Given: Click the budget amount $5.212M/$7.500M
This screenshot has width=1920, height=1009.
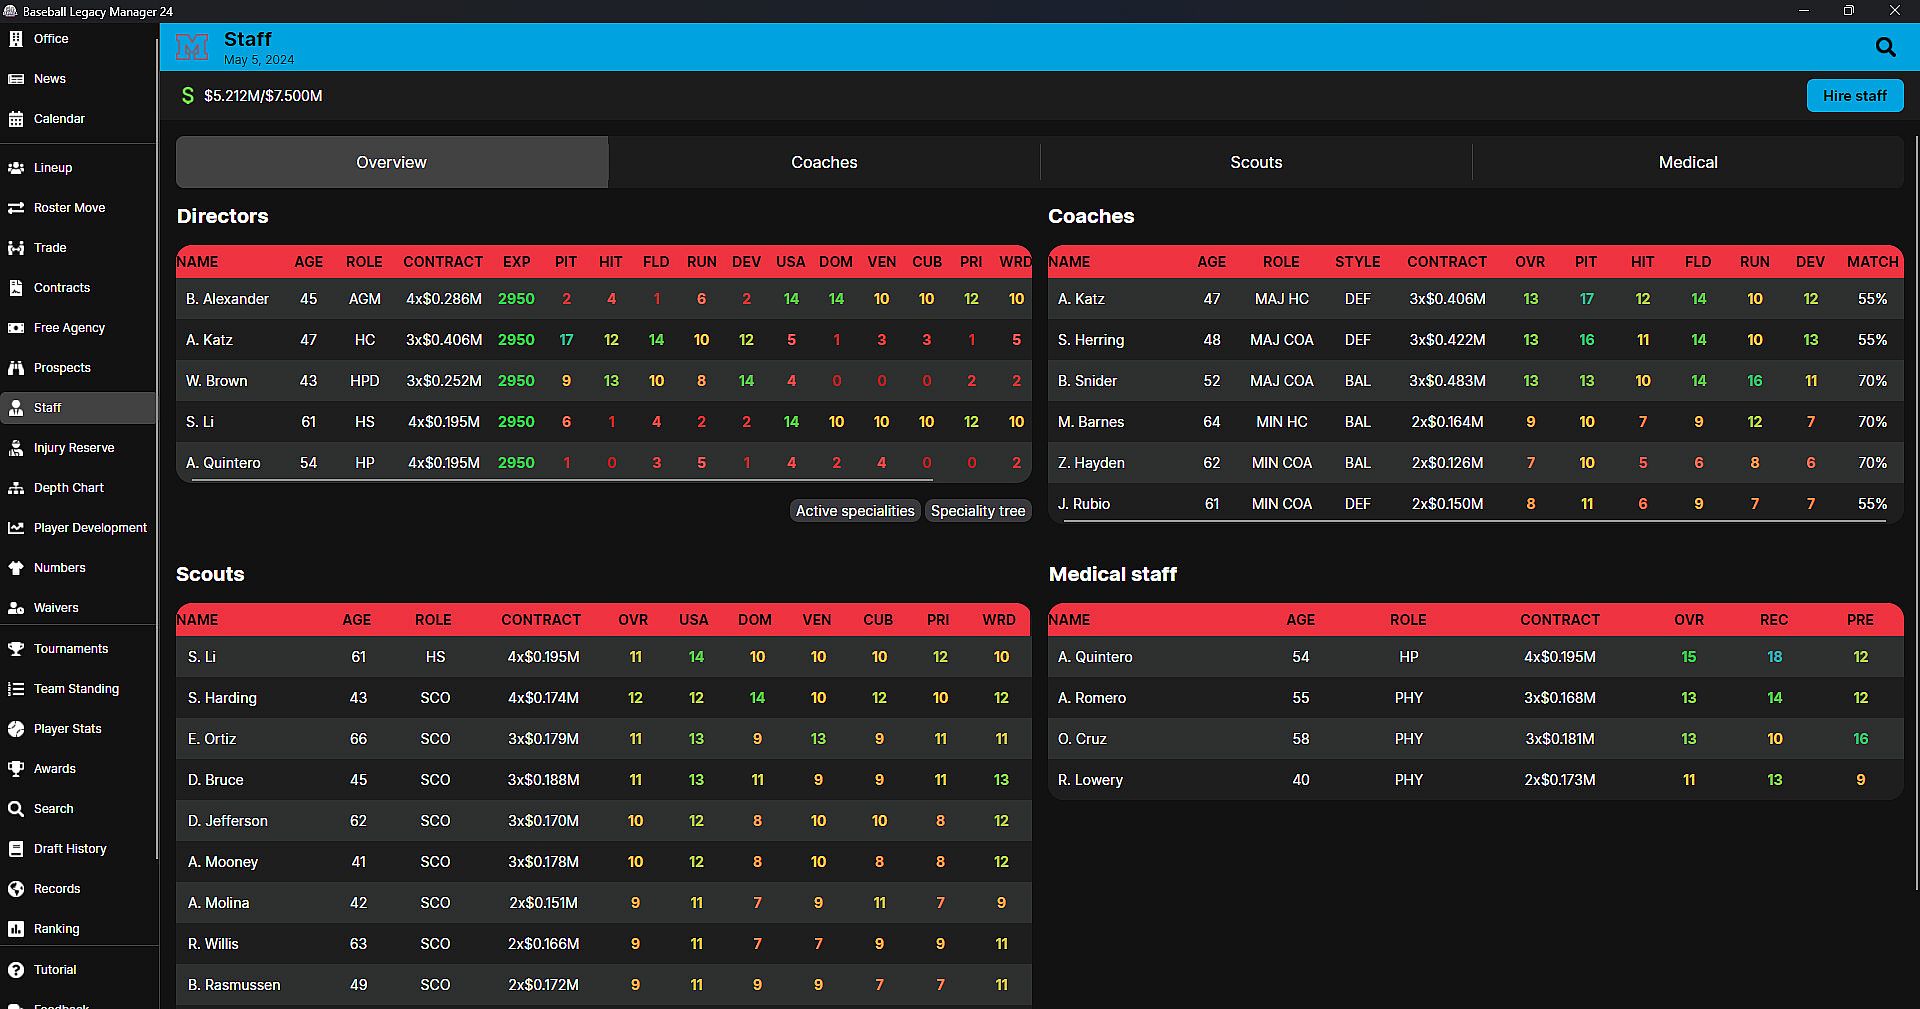Looking at the screenshot, I should [x=263, y=96].
